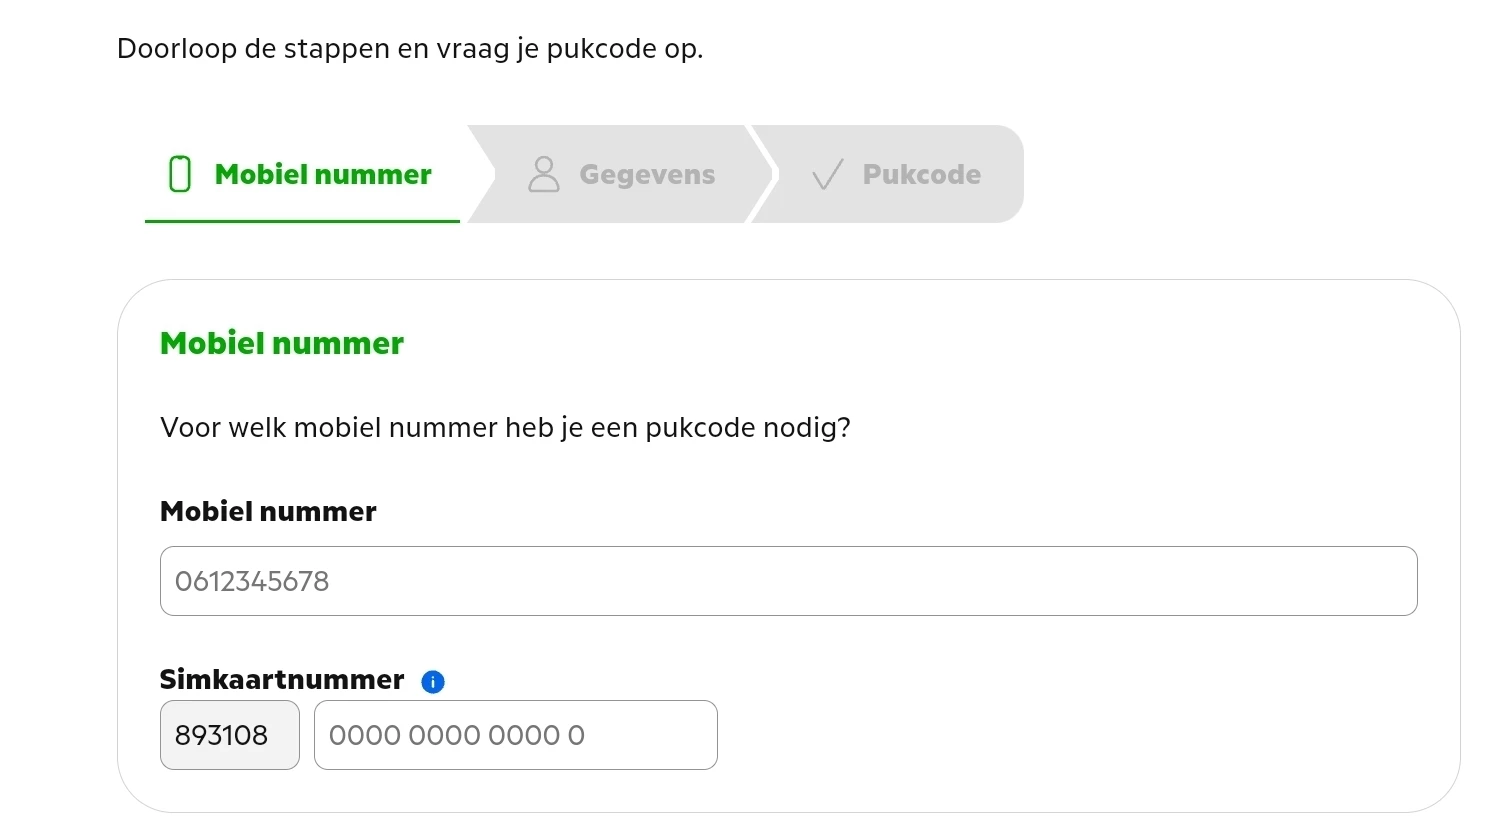This screenshot has width=1502, height=840.
Task: Click the greyed 893108 prefix field
Action: (229, 735)
